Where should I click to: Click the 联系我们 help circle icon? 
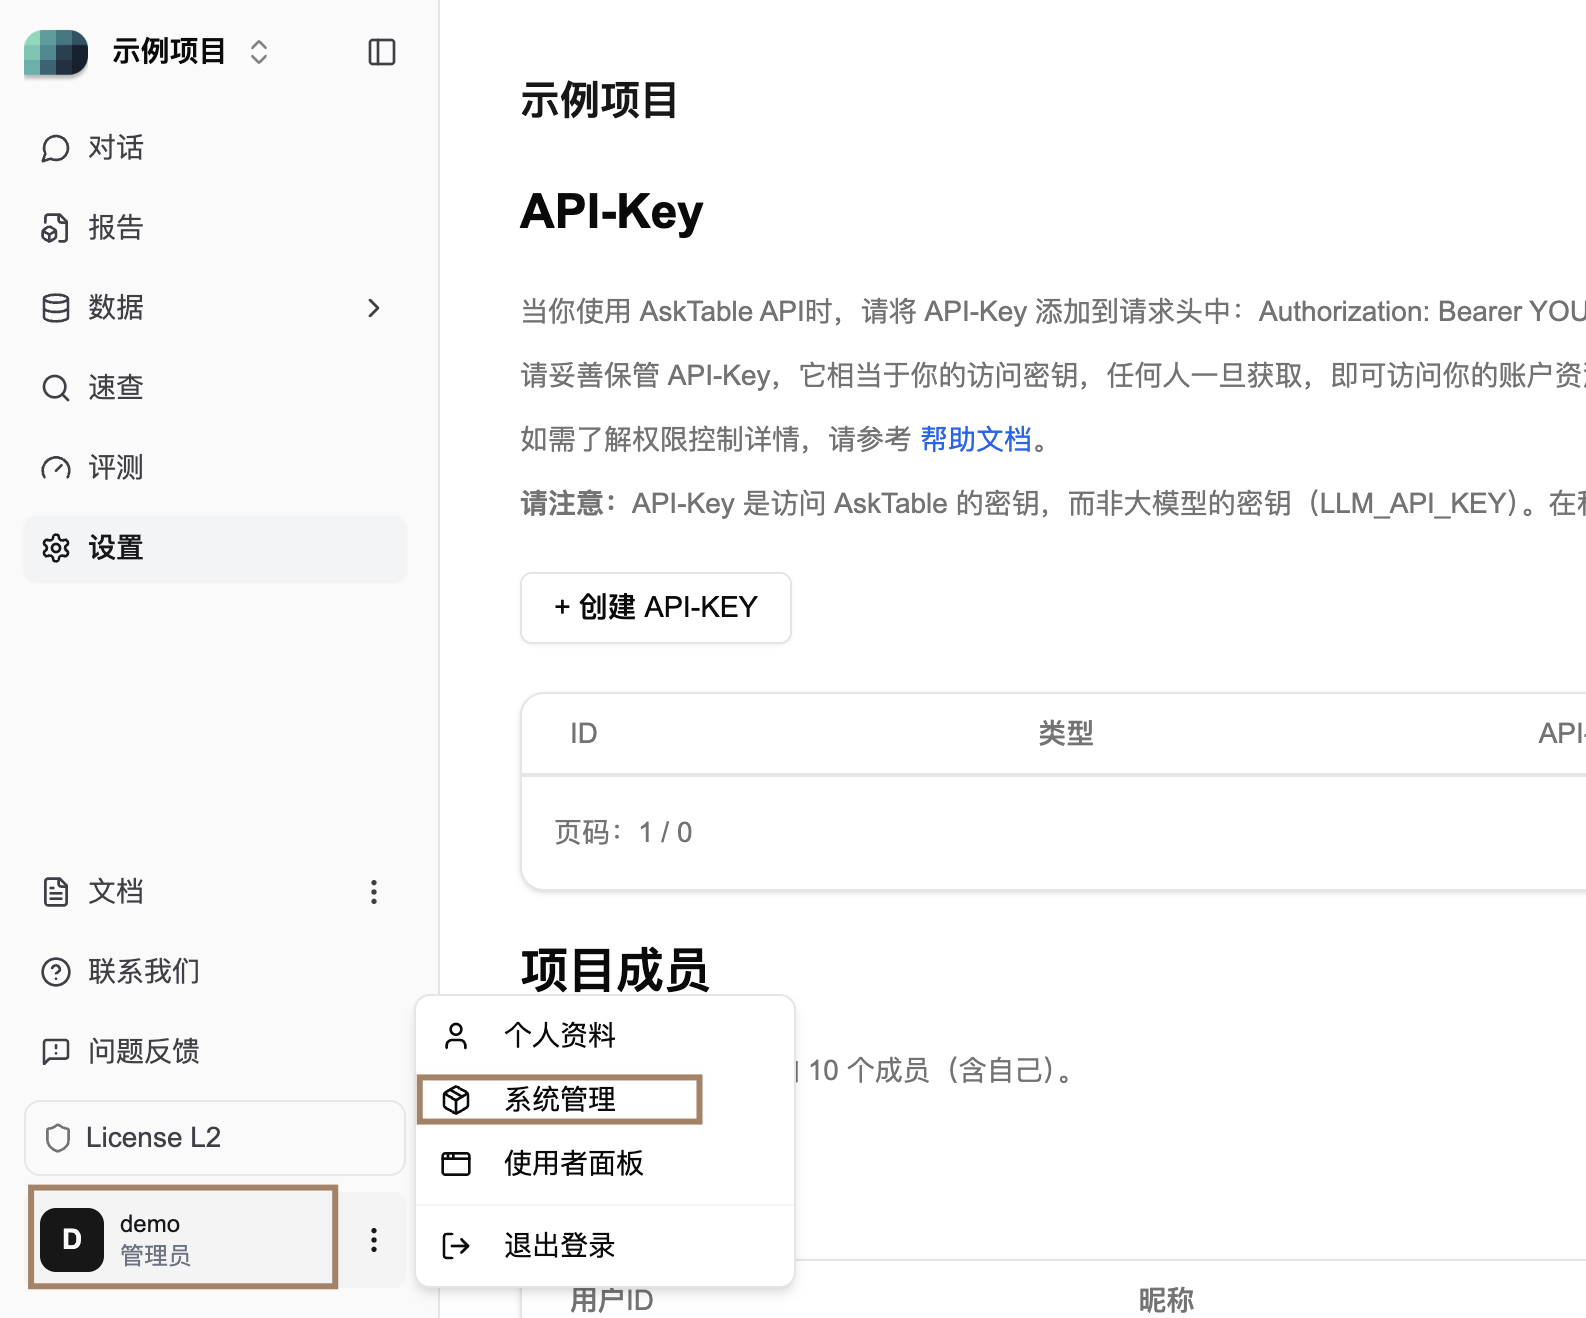(55, 972)
